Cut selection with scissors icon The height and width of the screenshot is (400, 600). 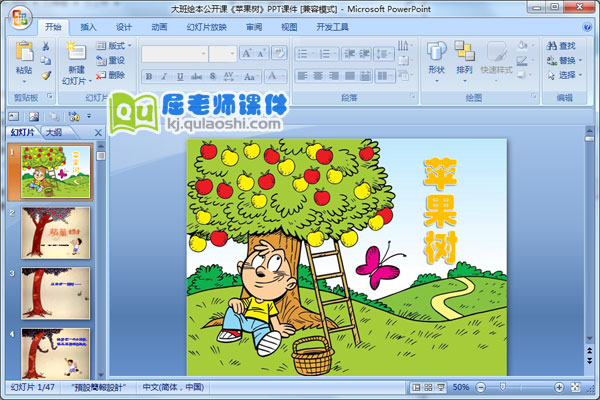point(46,46)
